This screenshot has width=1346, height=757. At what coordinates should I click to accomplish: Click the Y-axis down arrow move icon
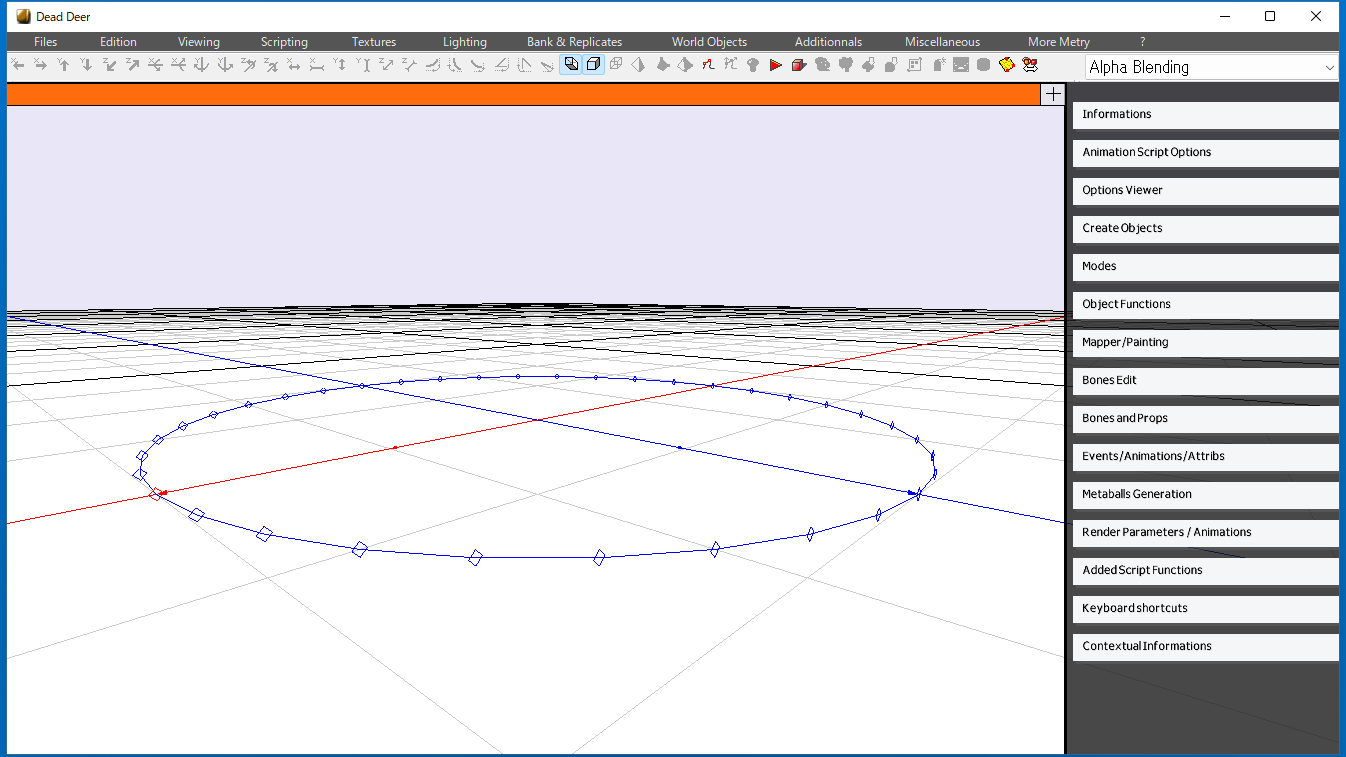pyautogui.click(x=86, y=65)
